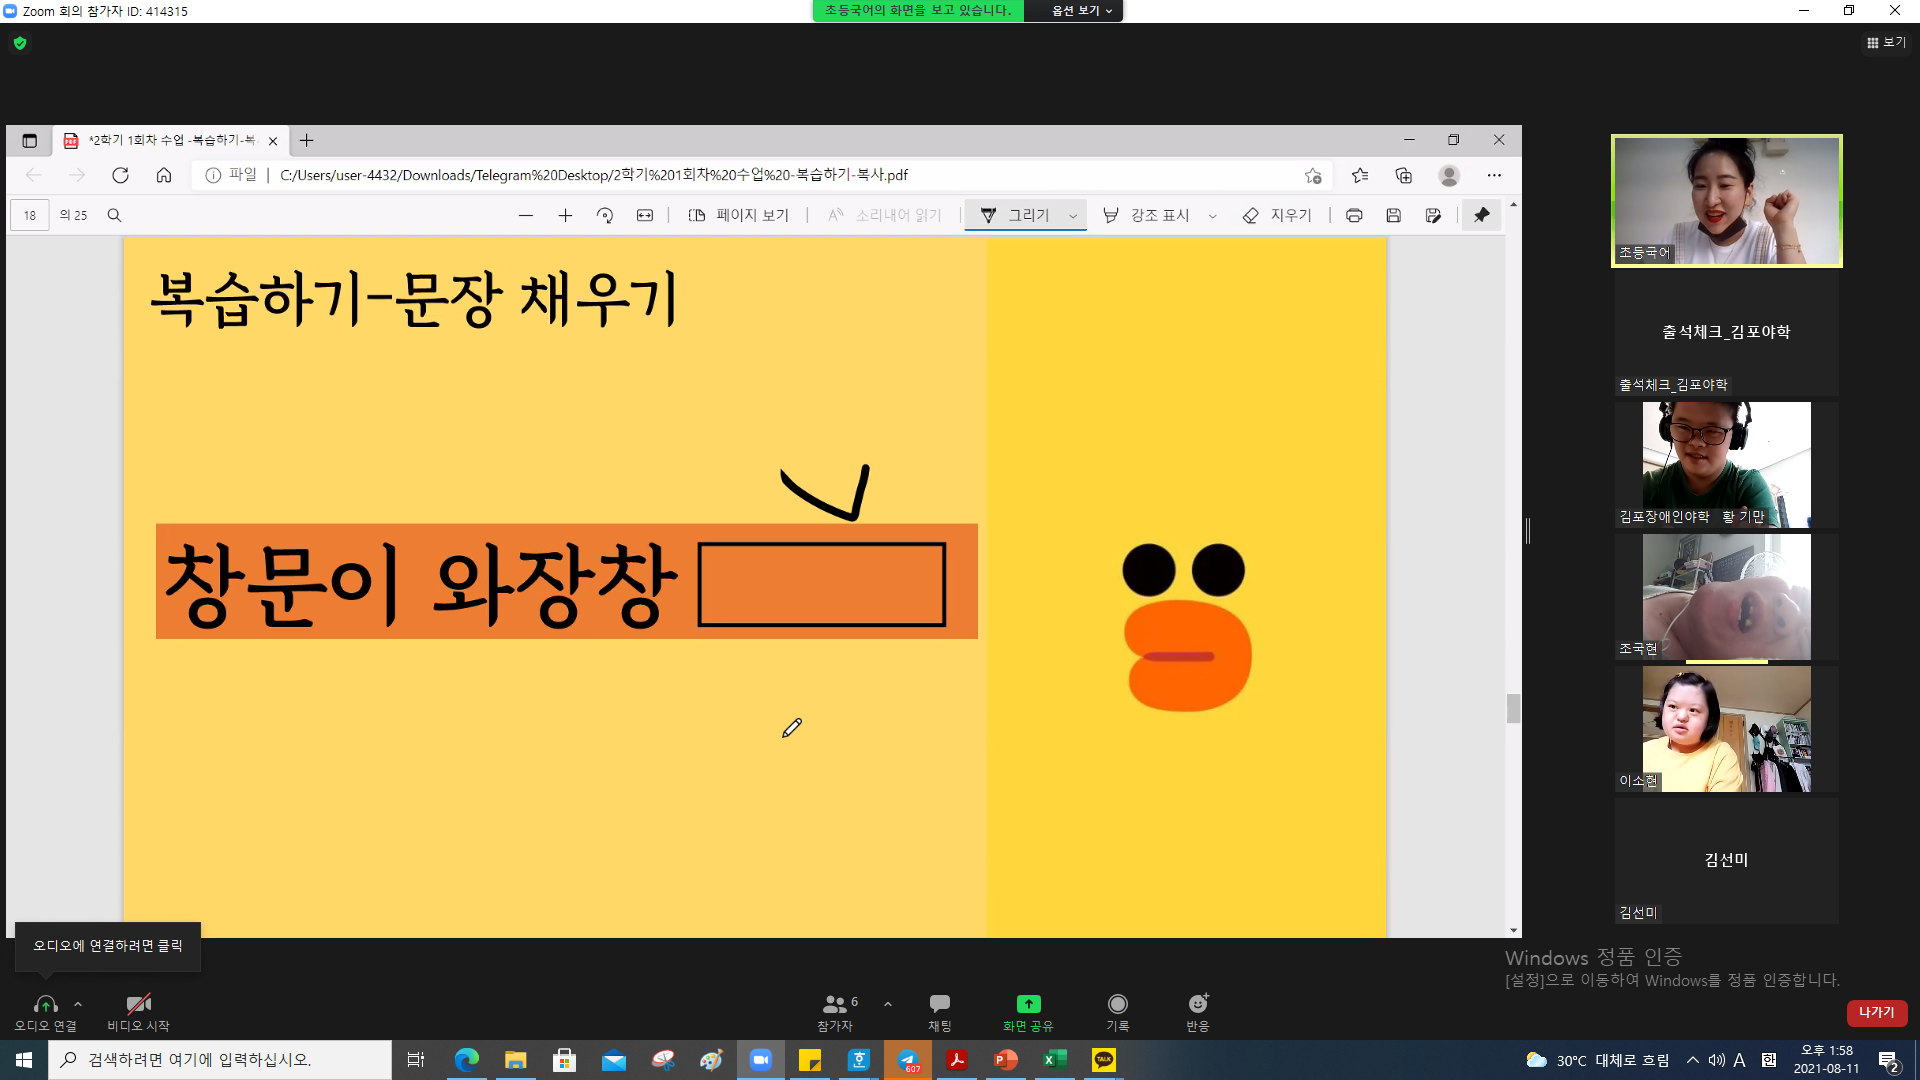Screen dimensions: 1920x1080
Task: Save the PDF with floppy icon
Action: click(1394, 215)
